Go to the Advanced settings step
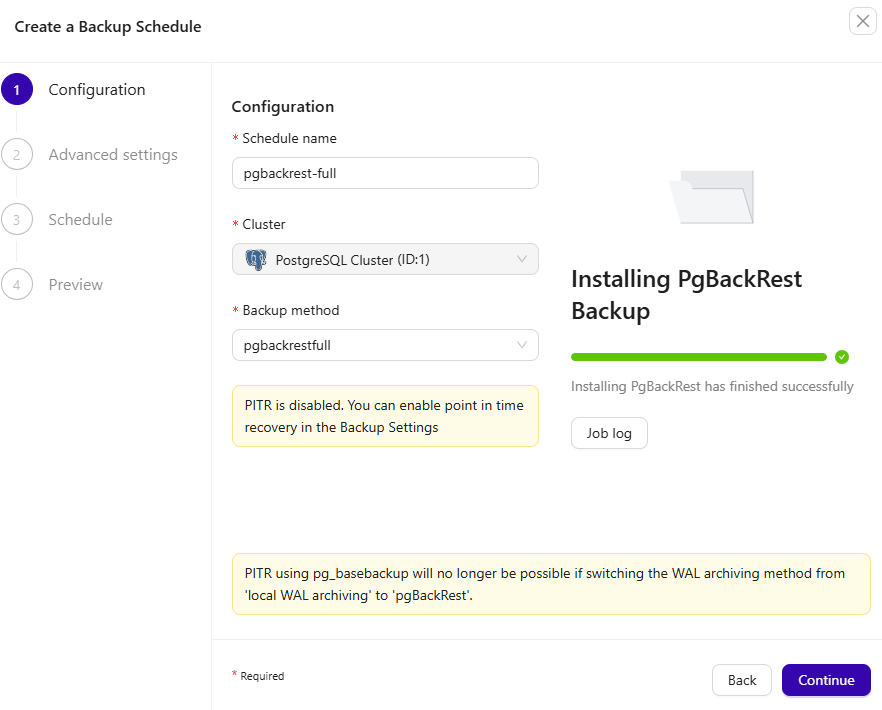Viewport: 882px width, 710px height. [x=113, y=155]
